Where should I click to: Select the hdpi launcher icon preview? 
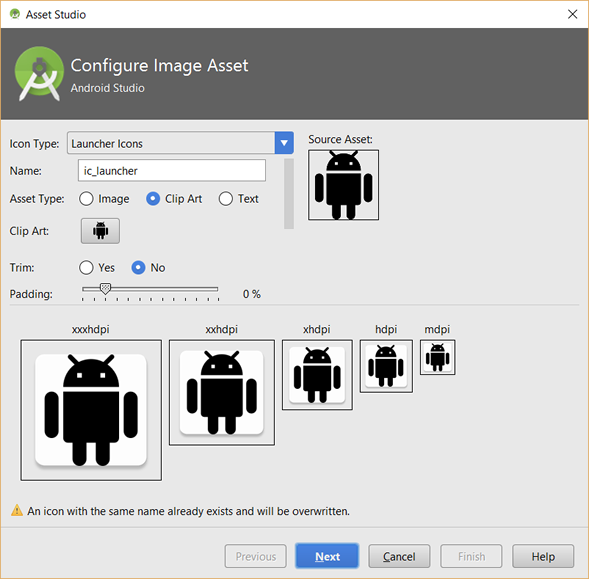coord(386,366)
